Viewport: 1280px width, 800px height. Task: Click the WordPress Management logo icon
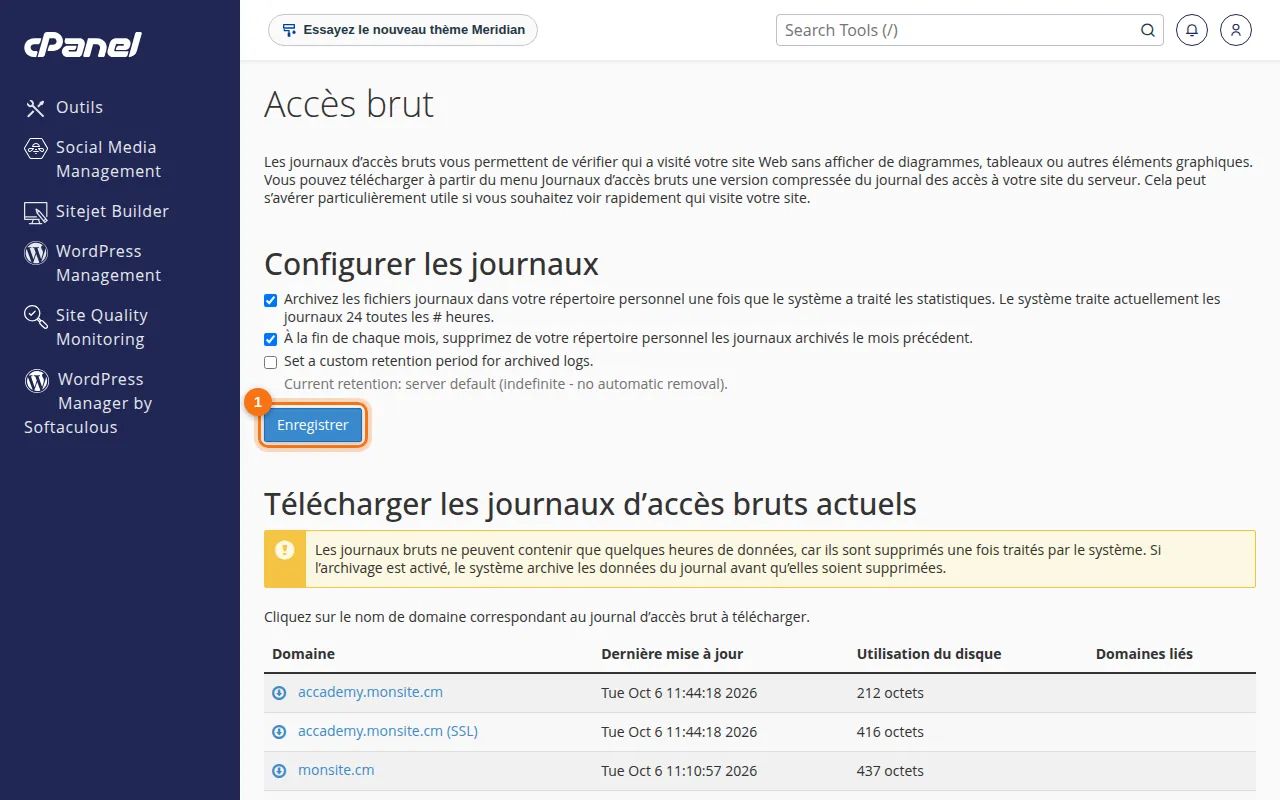pyautogui.click(x=36, y=252)
